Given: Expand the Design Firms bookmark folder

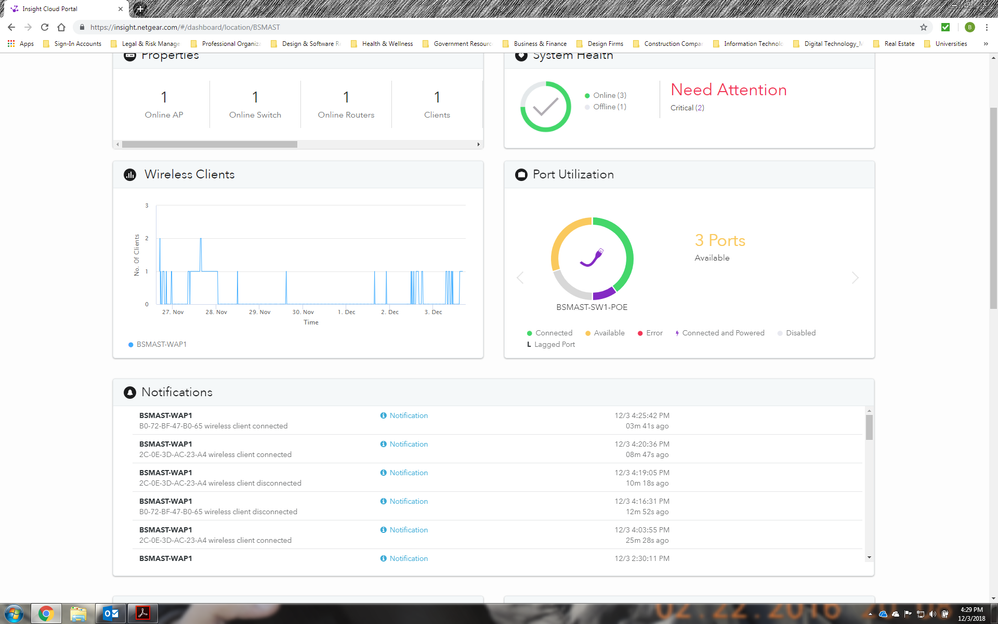Looking at the screenshot, I should pos(600,44).
